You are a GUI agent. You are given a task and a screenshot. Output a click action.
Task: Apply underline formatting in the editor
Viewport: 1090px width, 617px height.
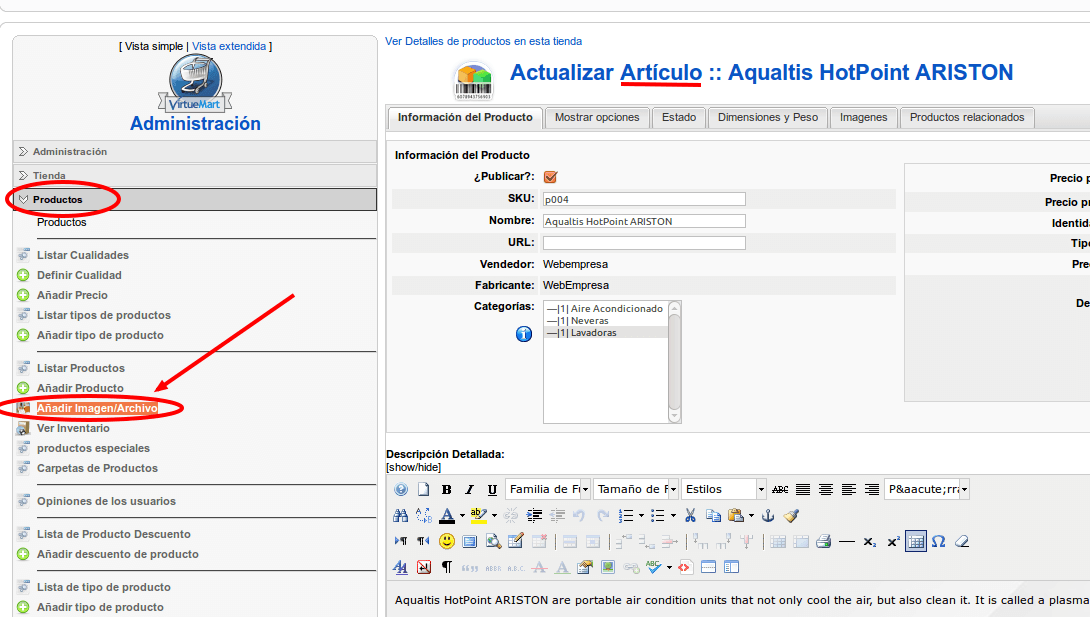[492, 489]
